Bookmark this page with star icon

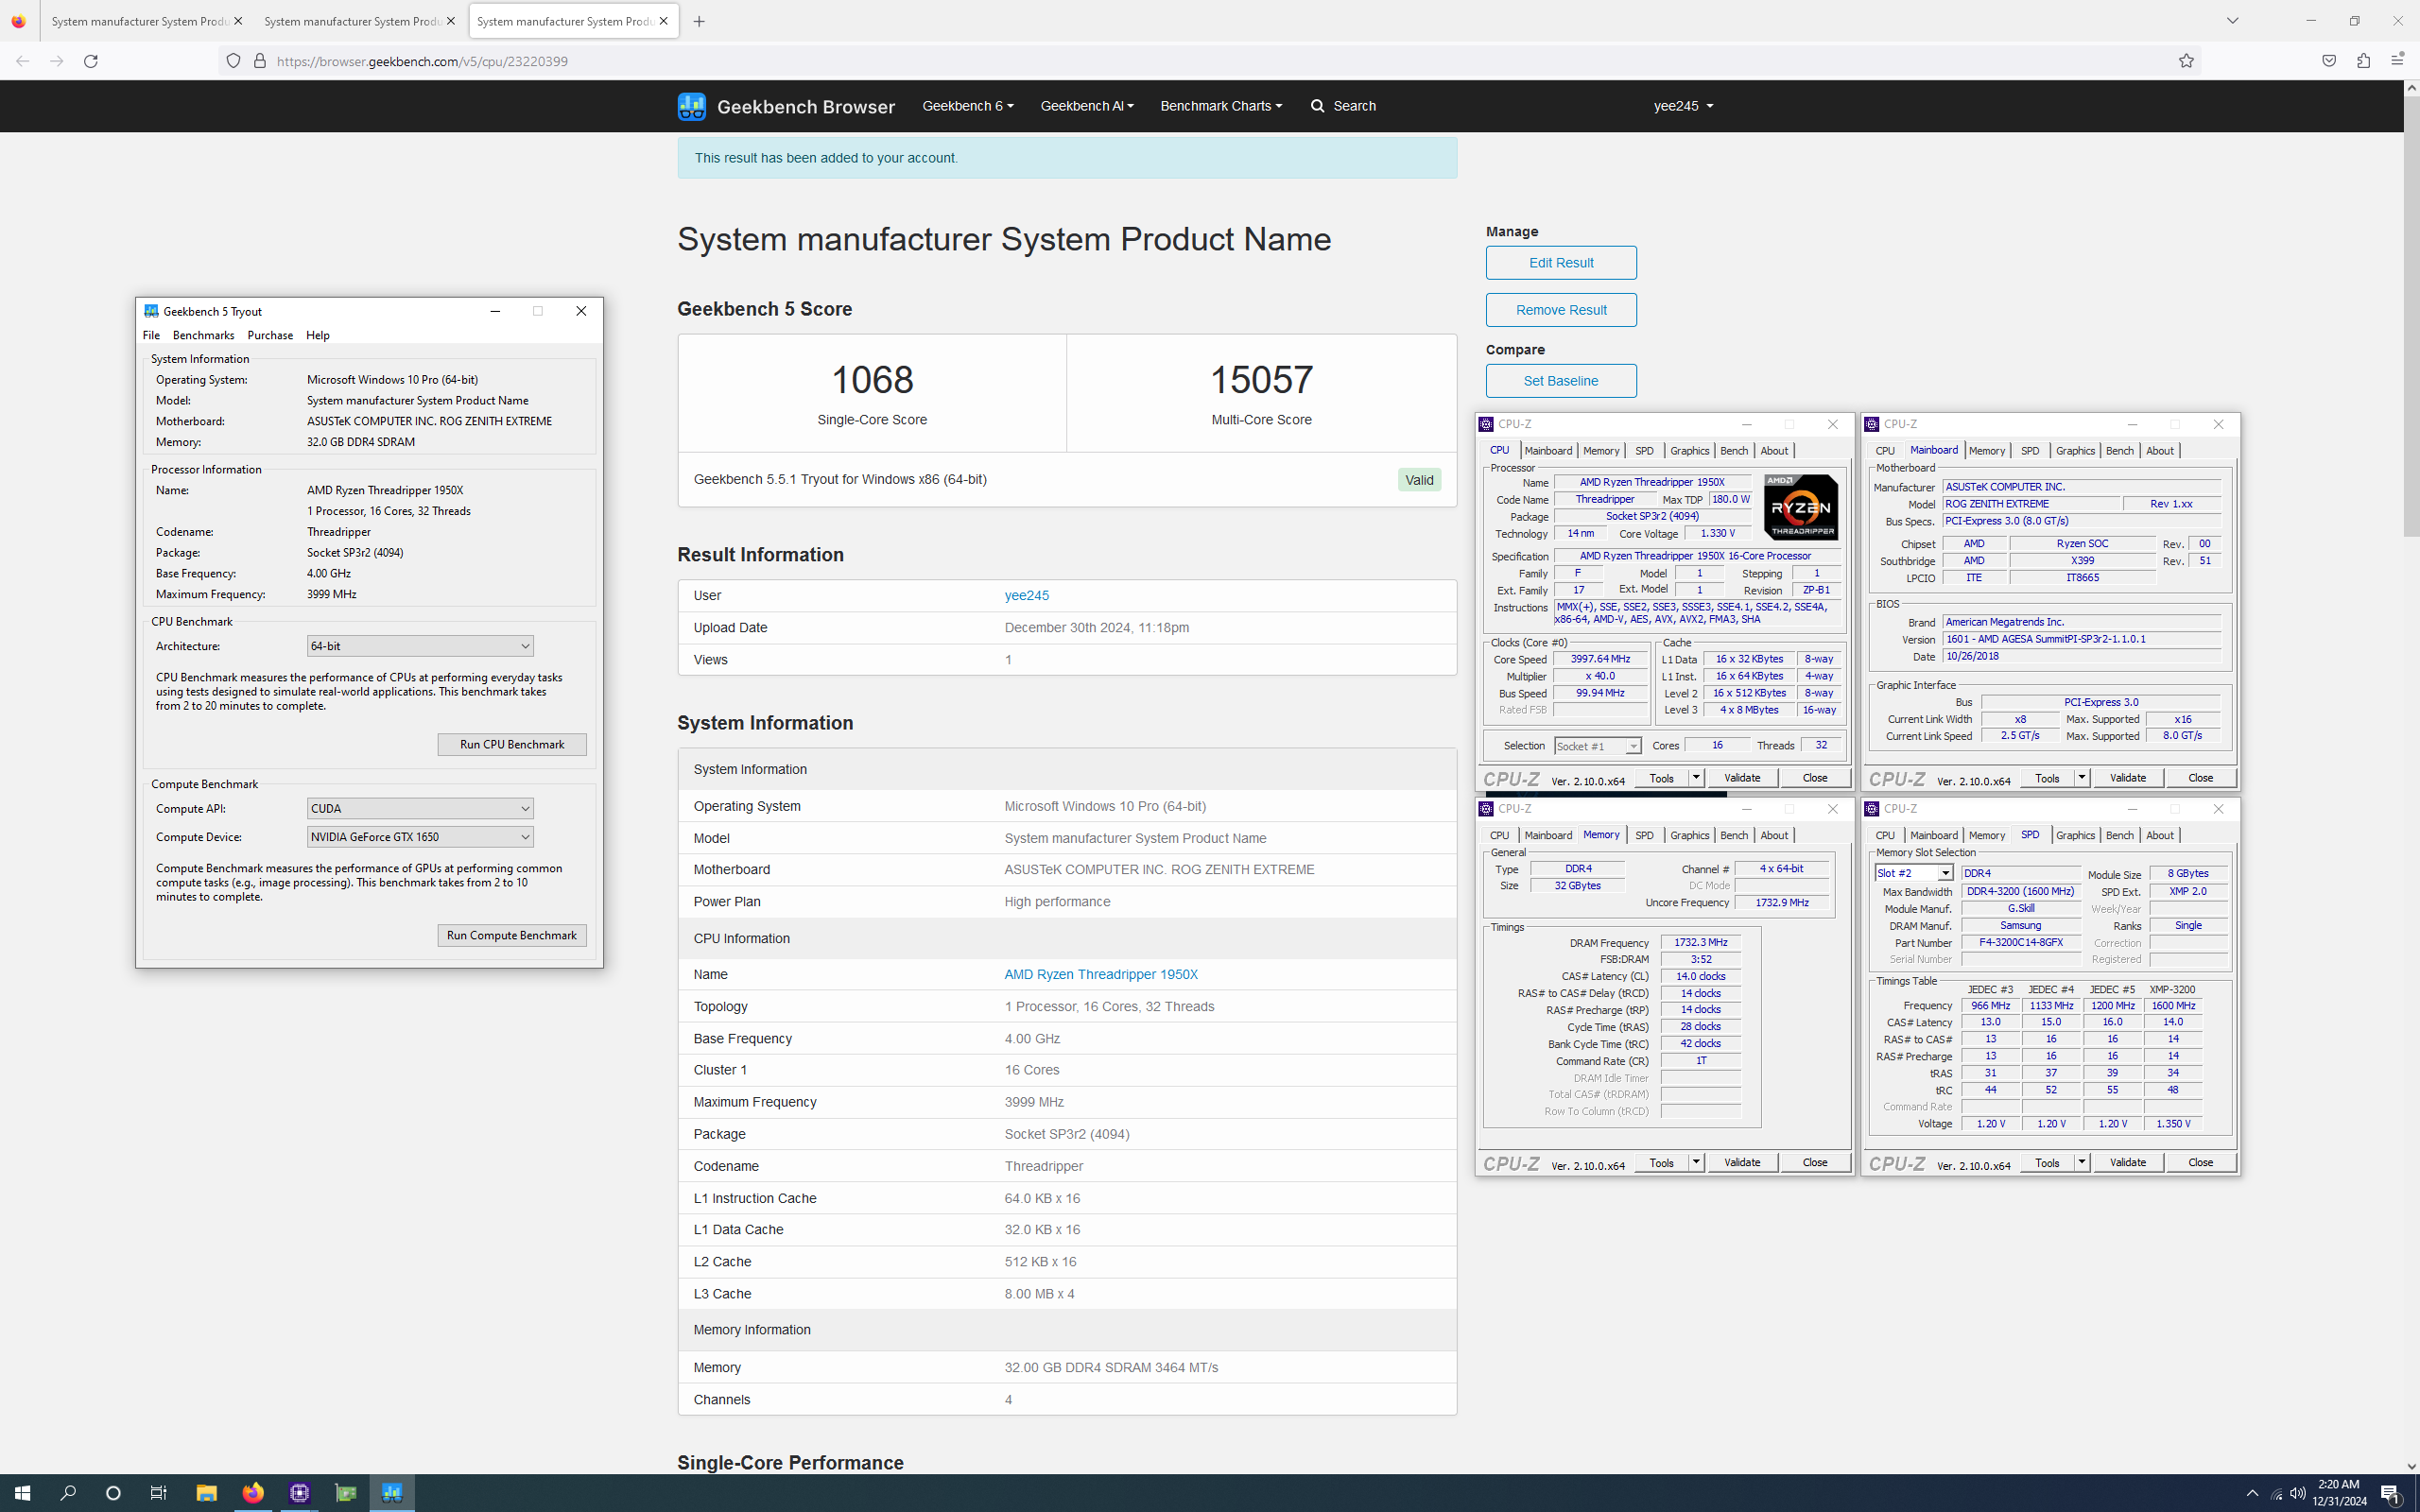click(2186, 61)
